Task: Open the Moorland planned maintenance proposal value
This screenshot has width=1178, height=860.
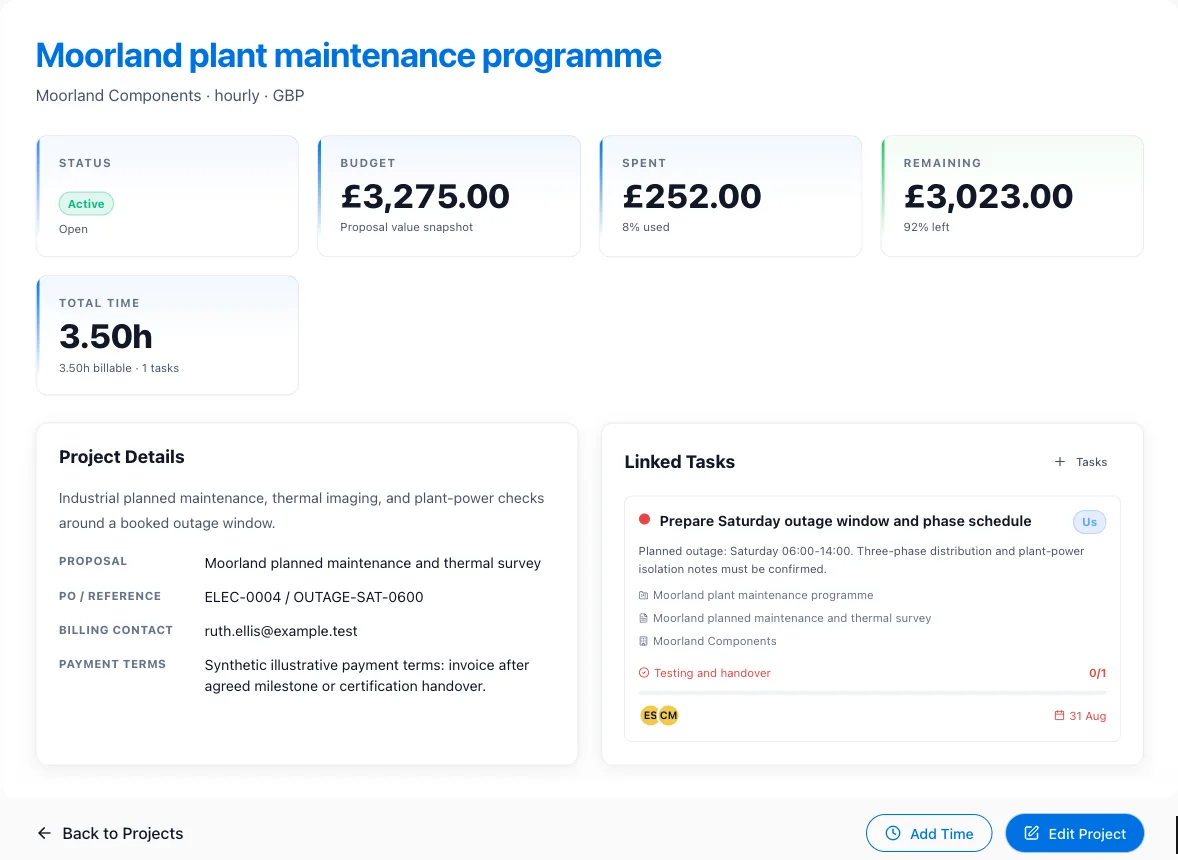Action: [x=373, y=563]
